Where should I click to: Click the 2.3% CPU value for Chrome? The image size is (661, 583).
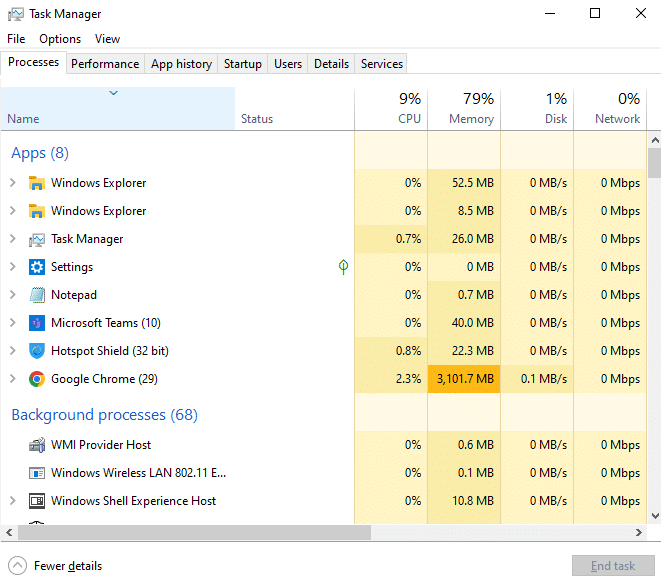pos(408,379)
